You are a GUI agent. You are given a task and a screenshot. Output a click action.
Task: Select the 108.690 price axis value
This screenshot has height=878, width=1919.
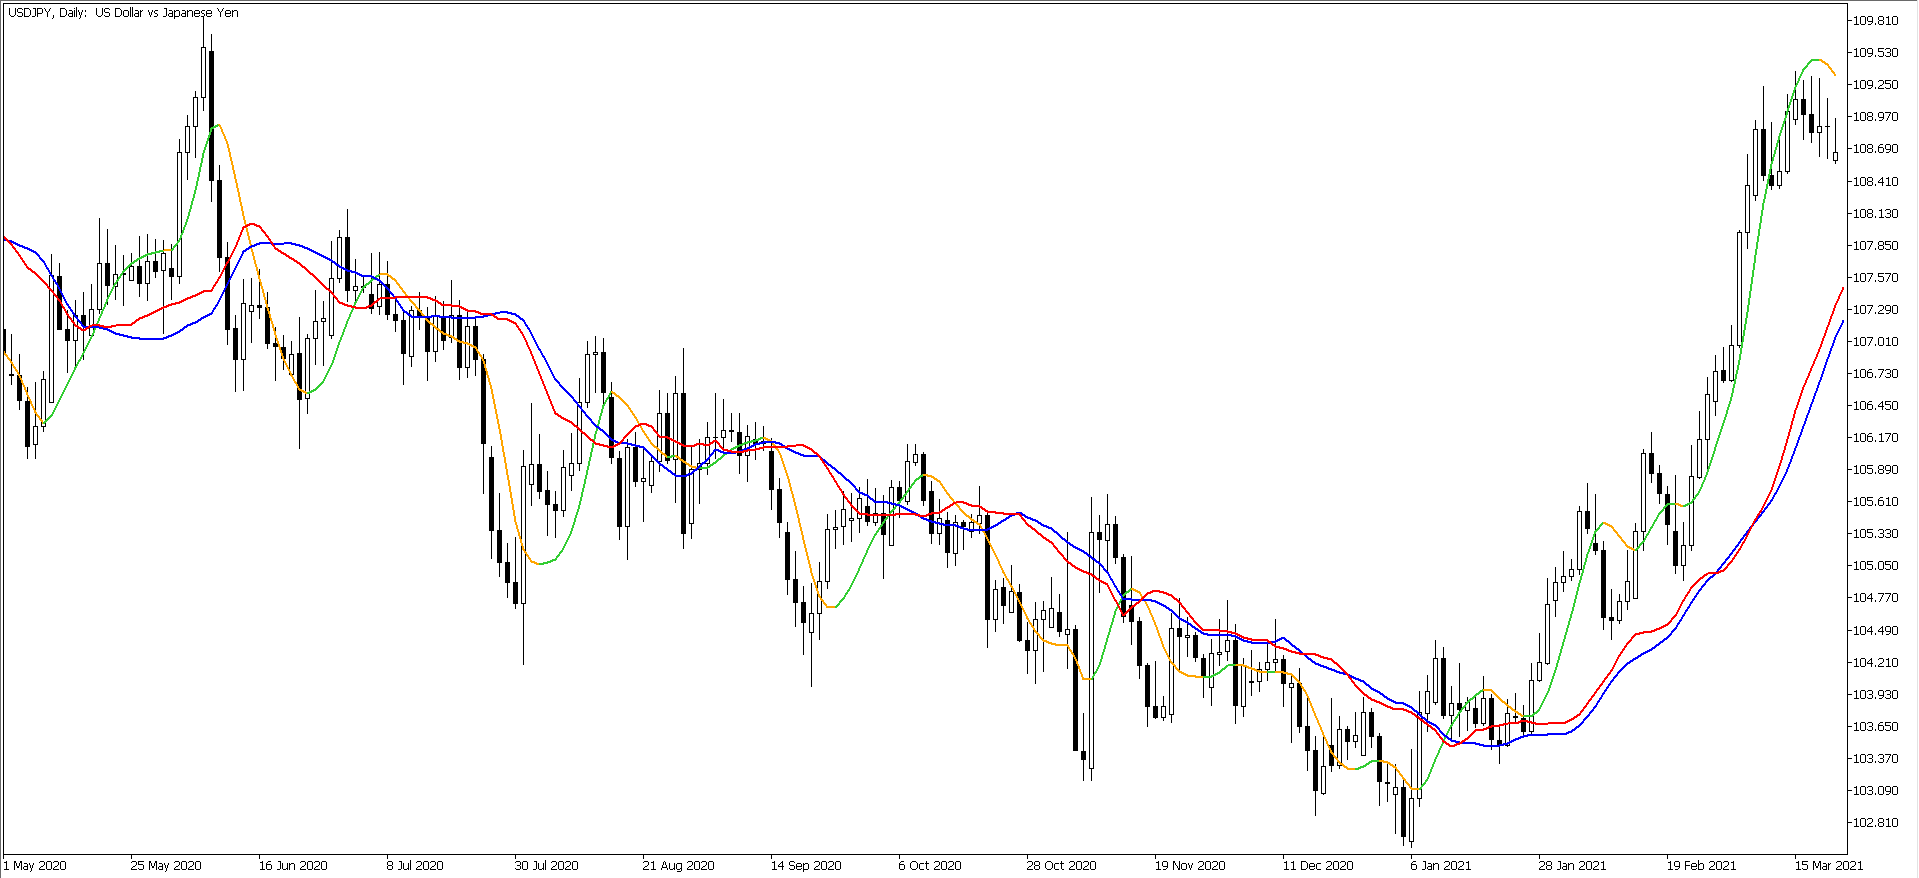coord(1875,148)
